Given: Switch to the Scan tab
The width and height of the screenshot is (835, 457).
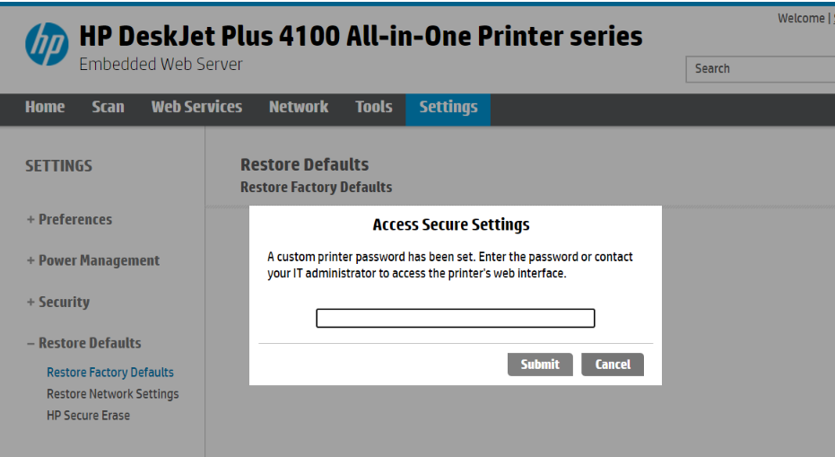Looking at the screenshot, I should pos(108,107).
